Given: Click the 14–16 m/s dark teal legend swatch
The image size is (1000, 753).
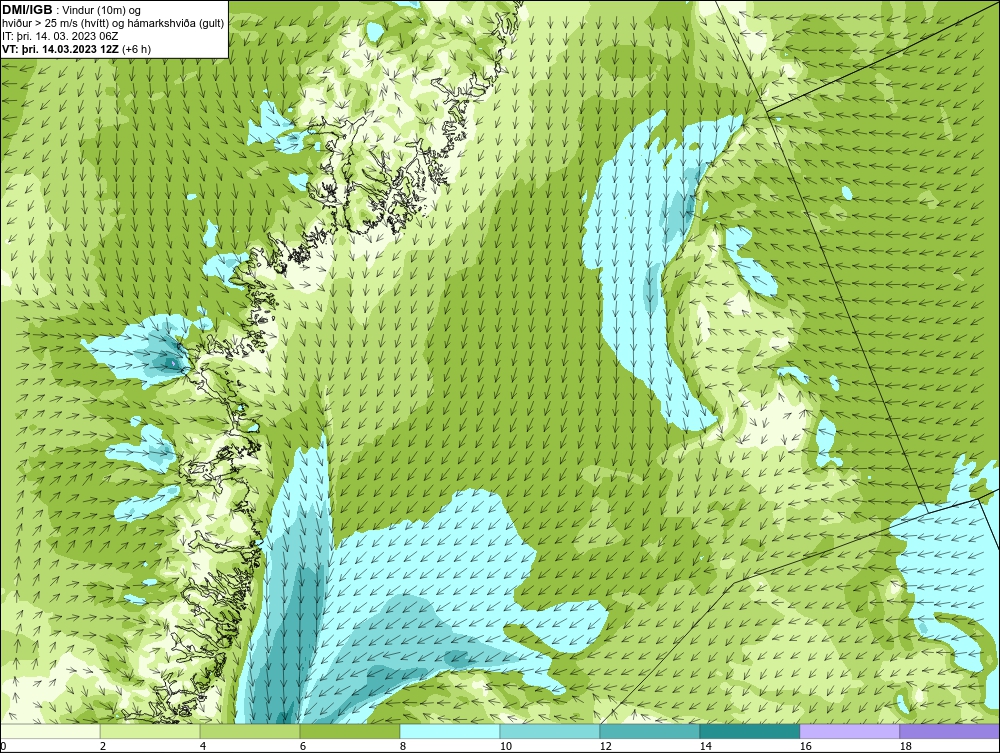Looking at the screenshot, I should point(749,731).
